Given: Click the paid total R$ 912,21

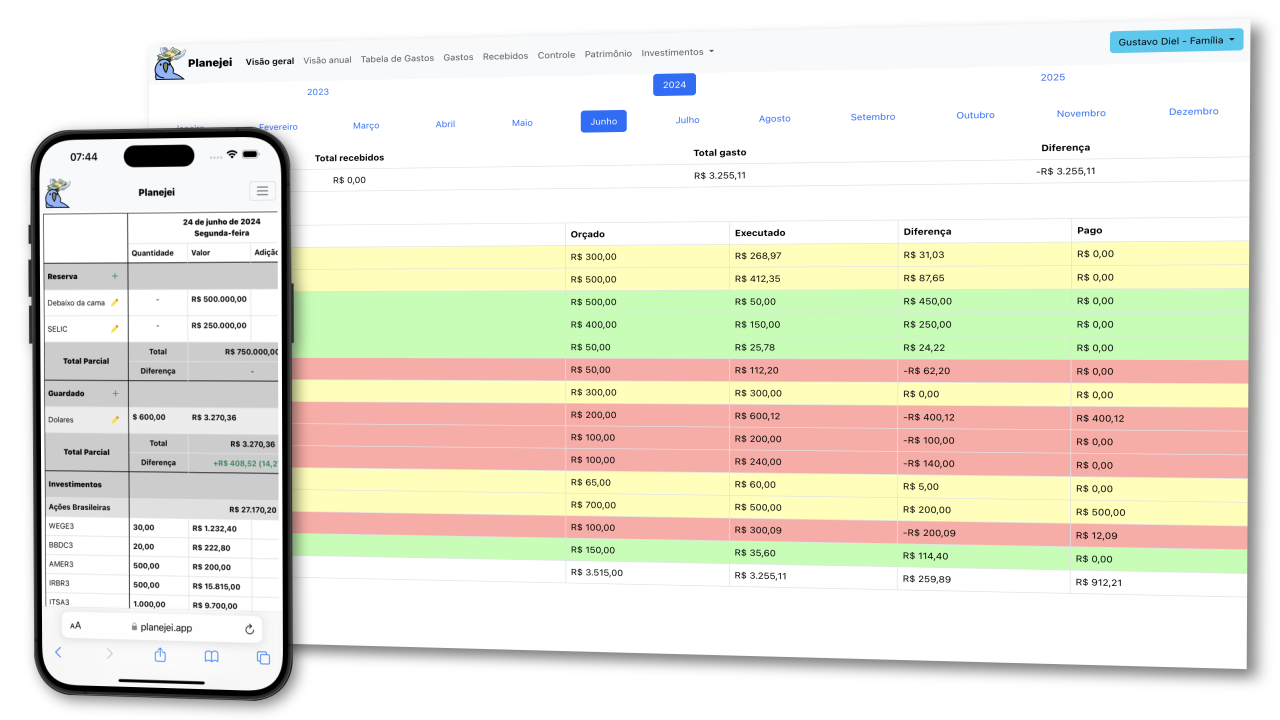Looking at the screenshot, I should (1099, 582).
